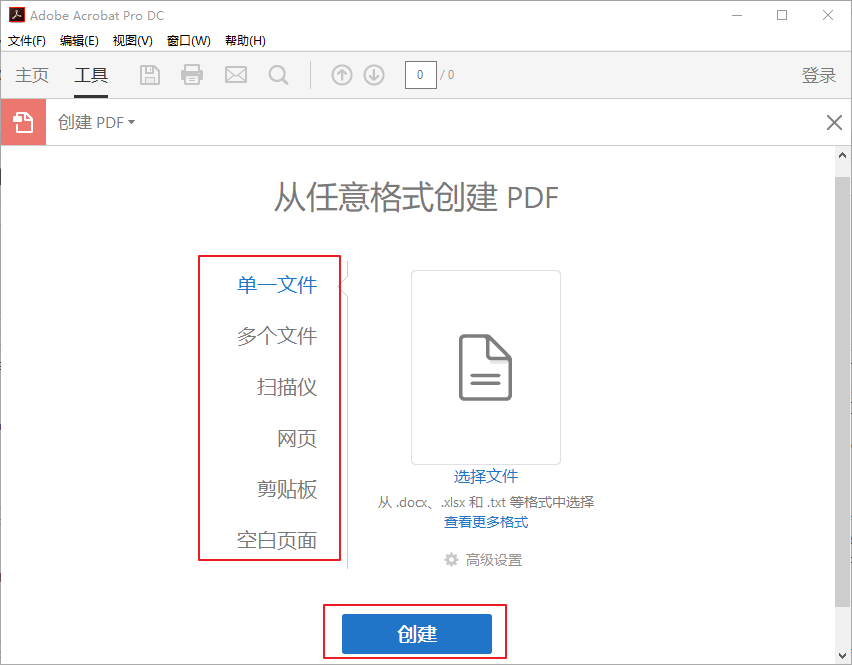Select the 单一文件 option
Screen dimensions: 852x665
(x=277, y=285)
